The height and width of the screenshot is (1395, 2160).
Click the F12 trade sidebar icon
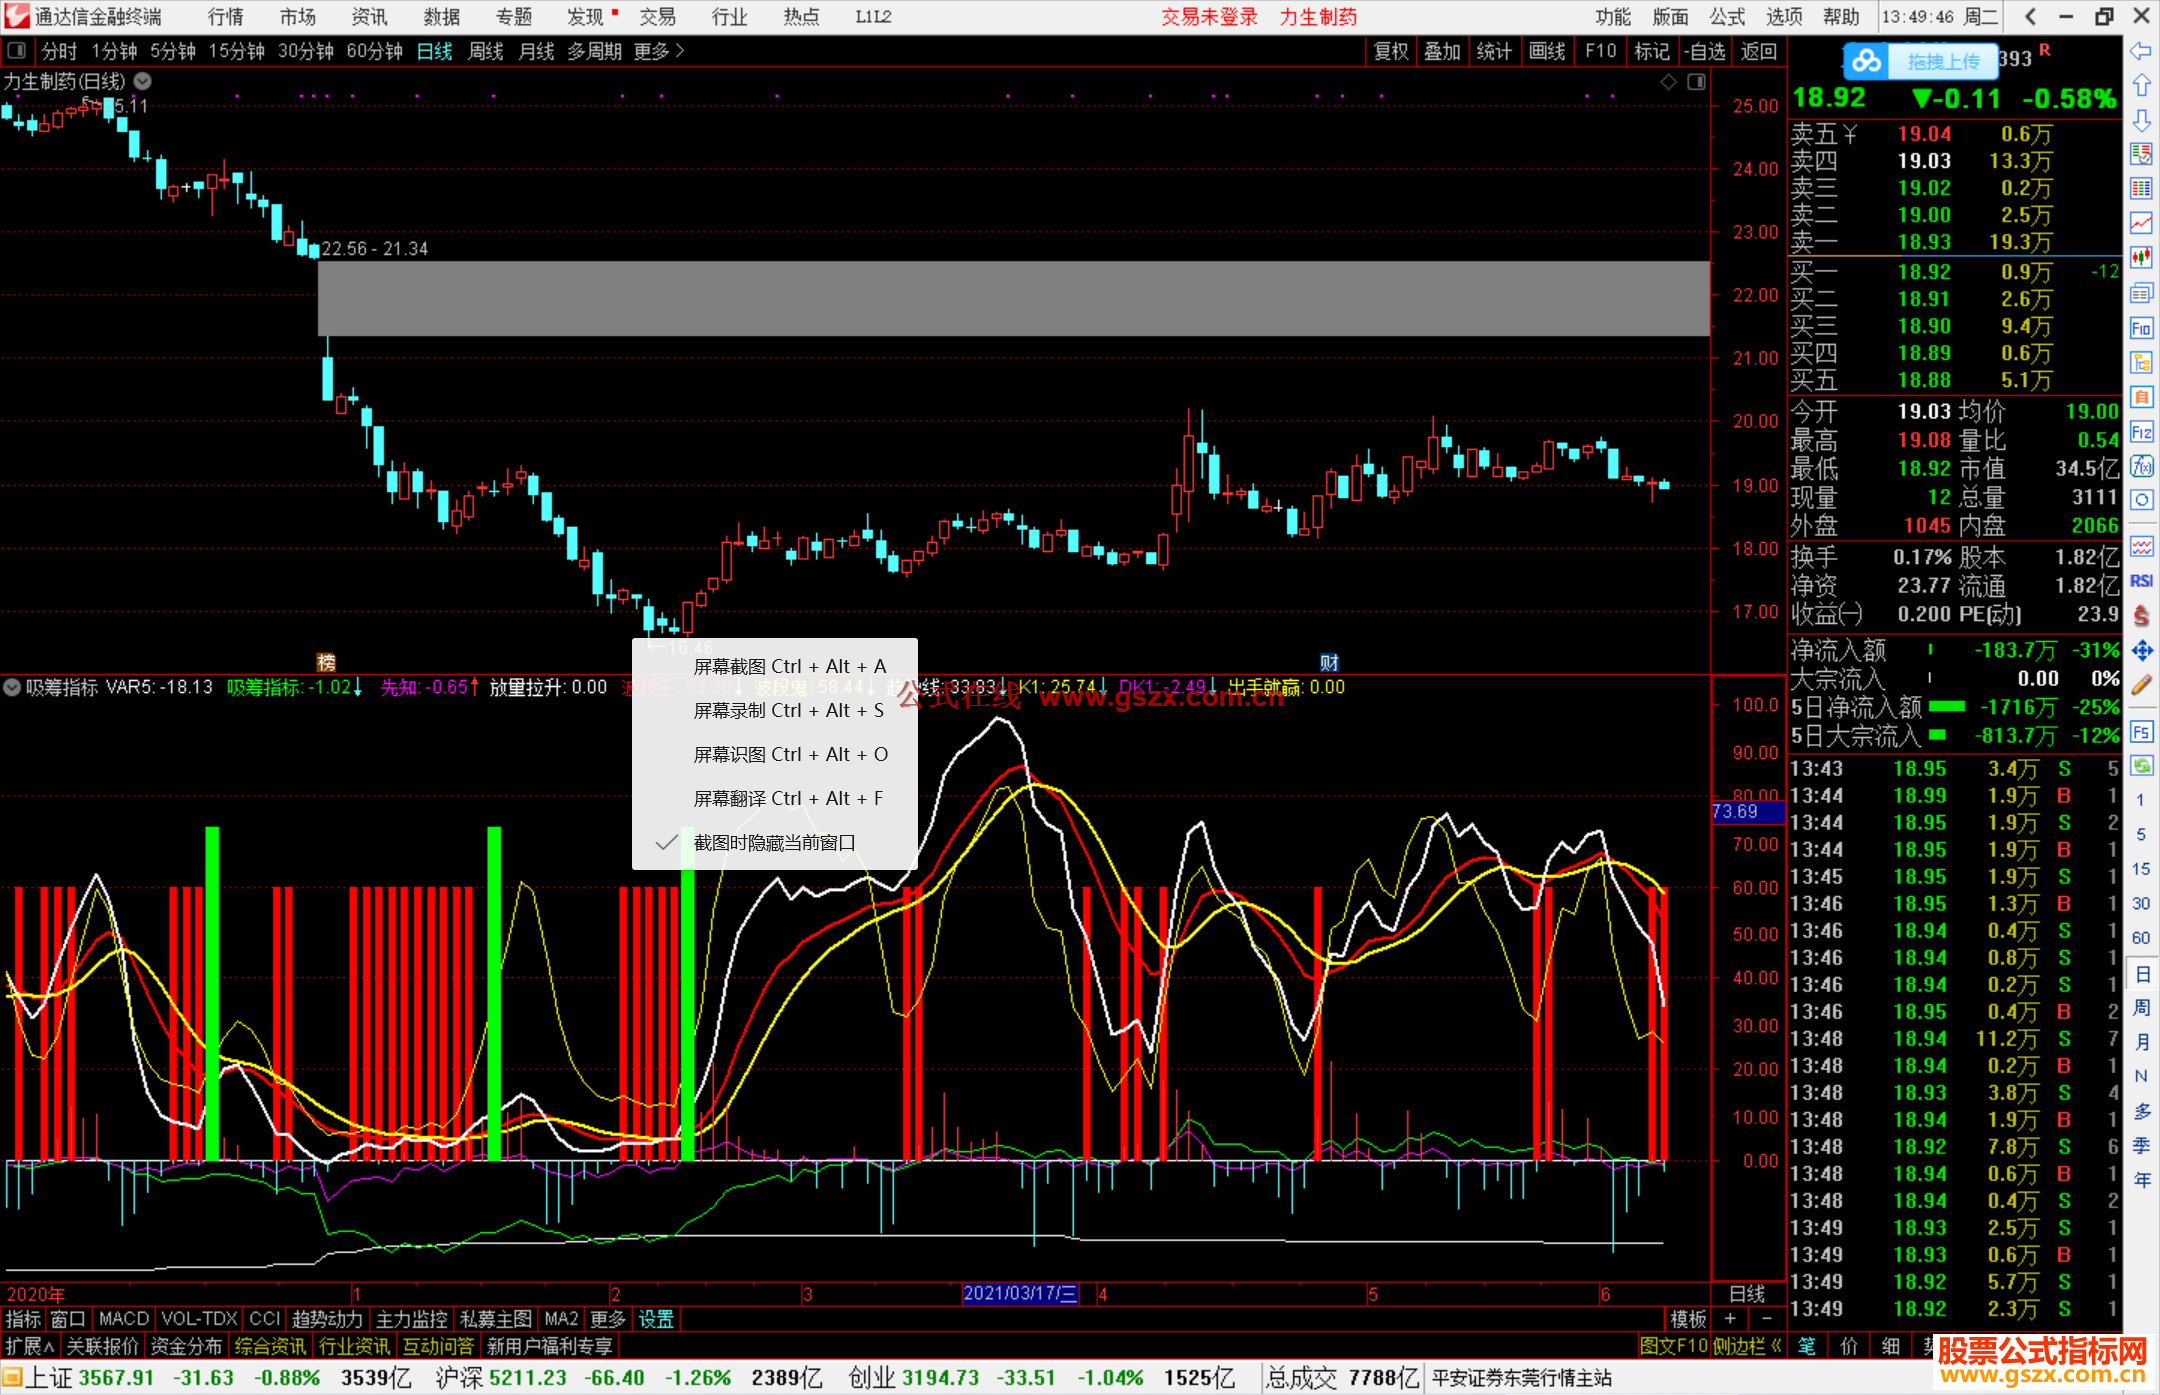coord(2141,432)
